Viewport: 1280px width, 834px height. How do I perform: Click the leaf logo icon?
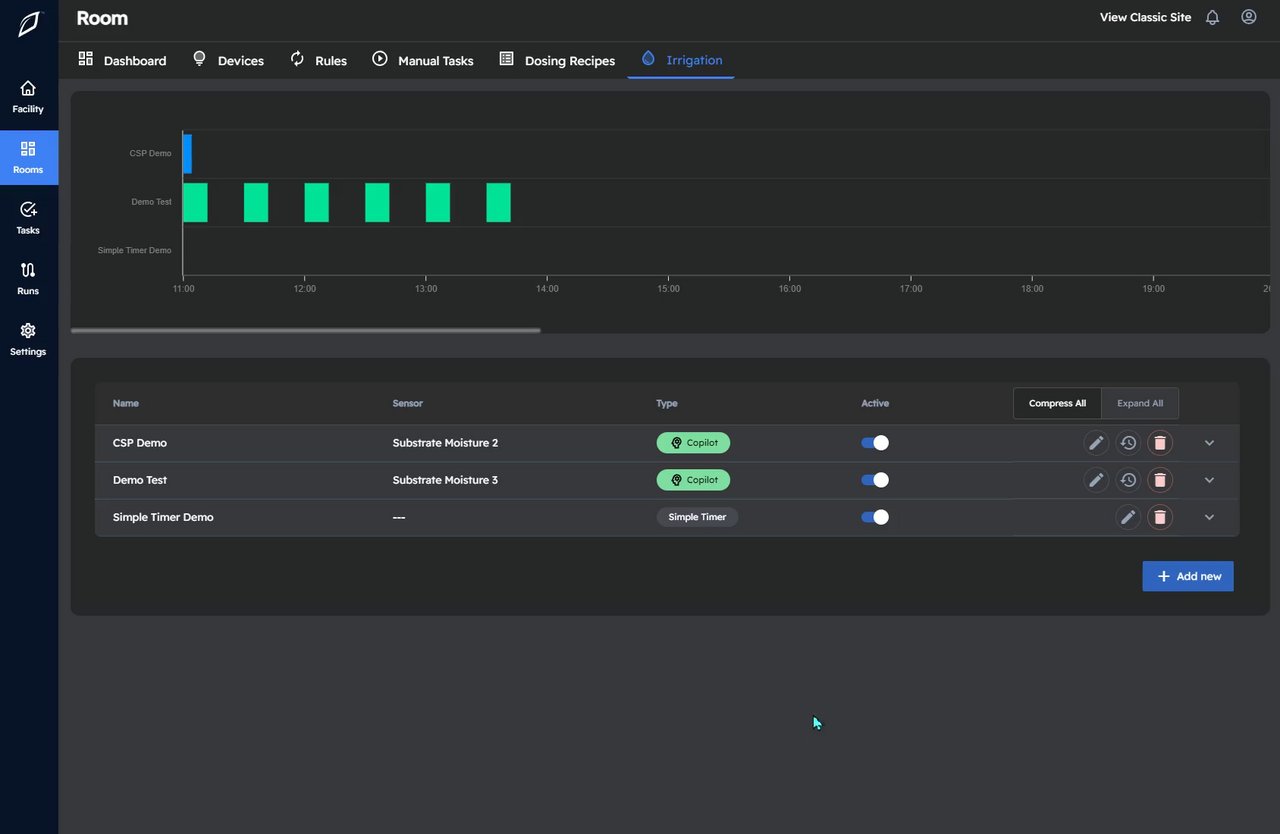[29, 24]
